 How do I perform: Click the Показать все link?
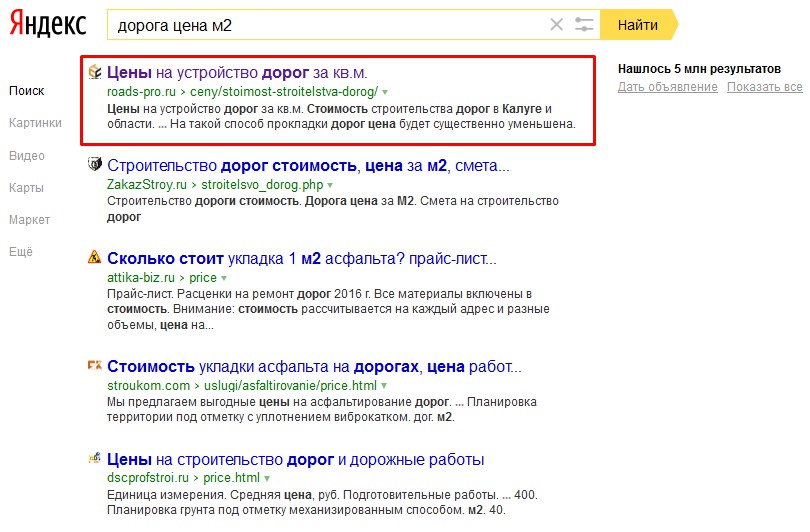[765, 87]
